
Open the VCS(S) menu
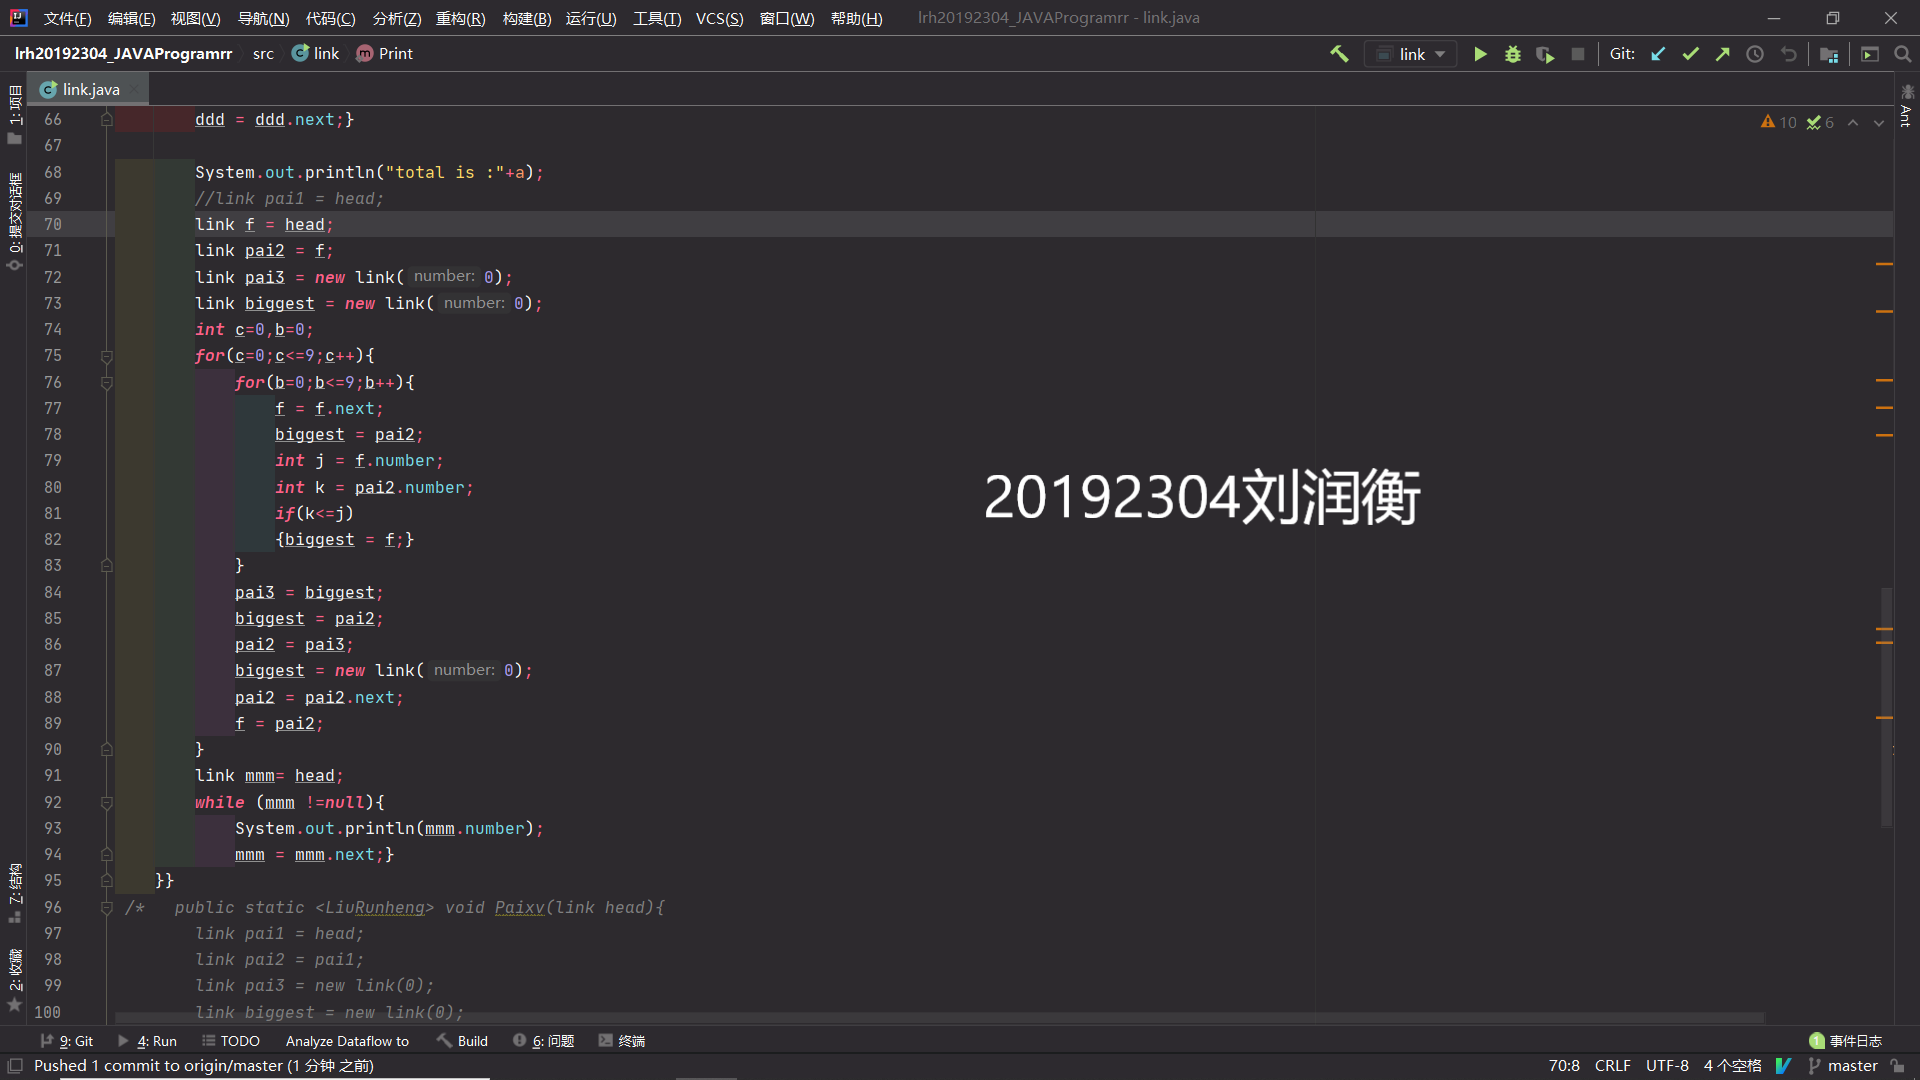click(719, 18)
